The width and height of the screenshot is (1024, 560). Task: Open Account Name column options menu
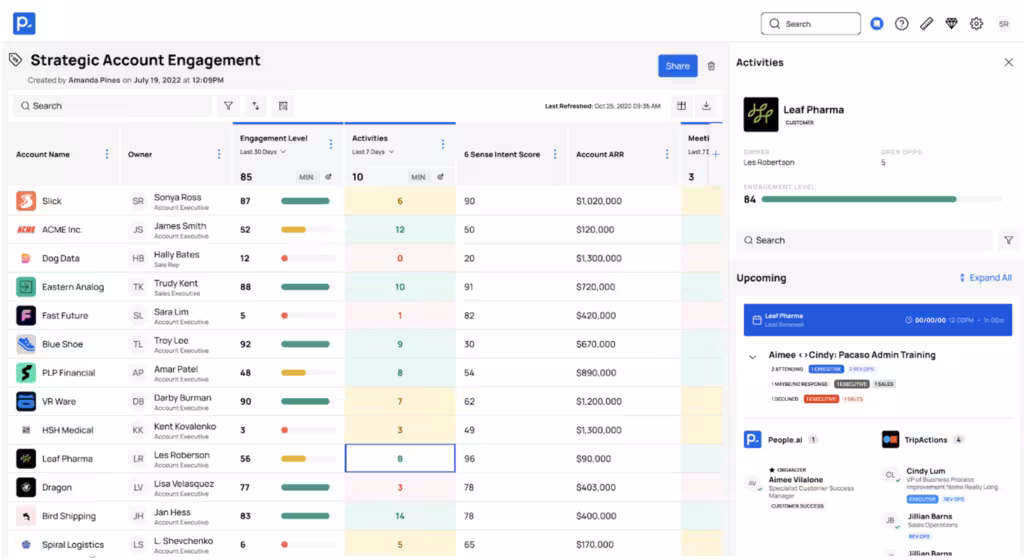point(107,154)
